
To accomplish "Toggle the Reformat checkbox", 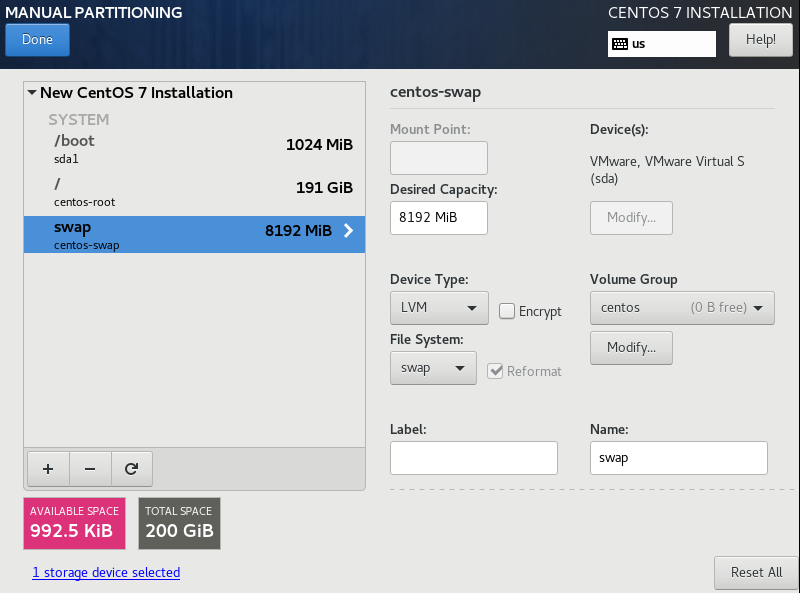I will click(x=495, y=371).
